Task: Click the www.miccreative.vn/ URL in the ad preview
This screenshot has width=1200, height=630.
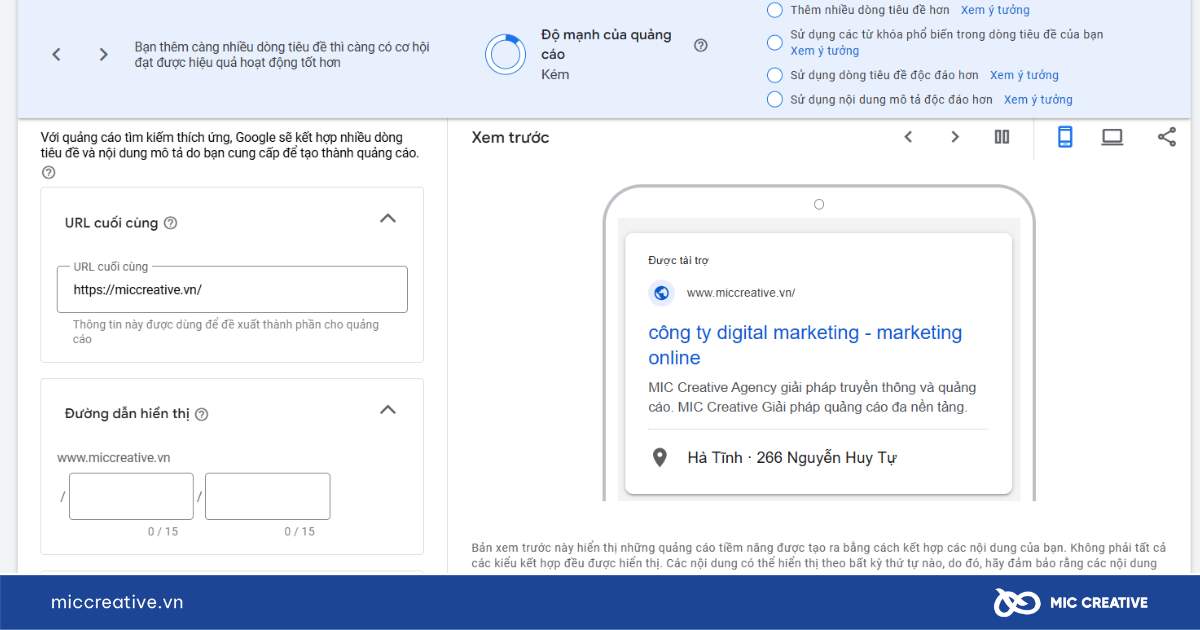Action: point(741,293)
